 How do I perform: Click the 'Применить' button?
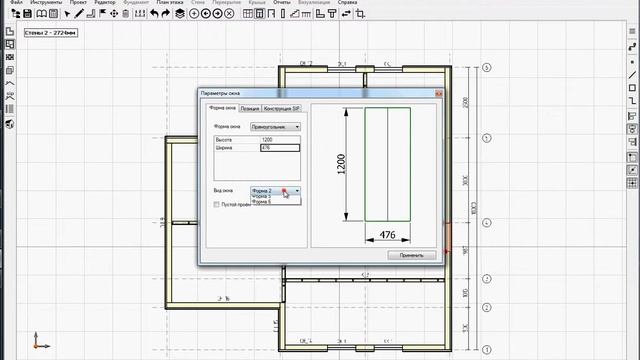411,255
